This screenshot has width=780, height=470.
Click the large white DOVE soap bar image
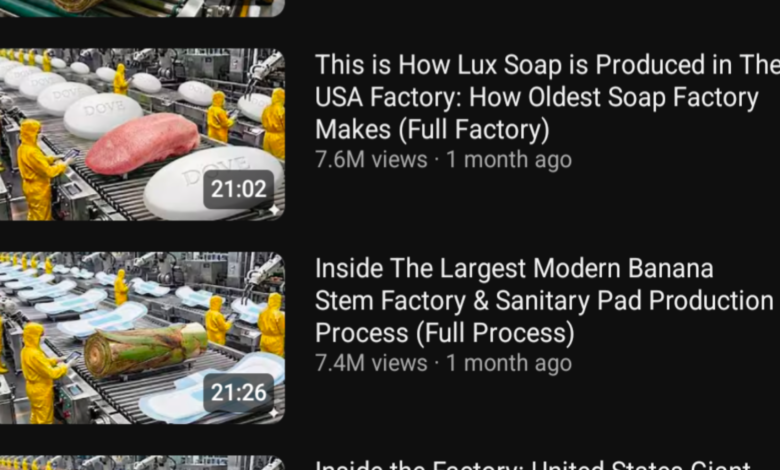click(x=214, y=183)
